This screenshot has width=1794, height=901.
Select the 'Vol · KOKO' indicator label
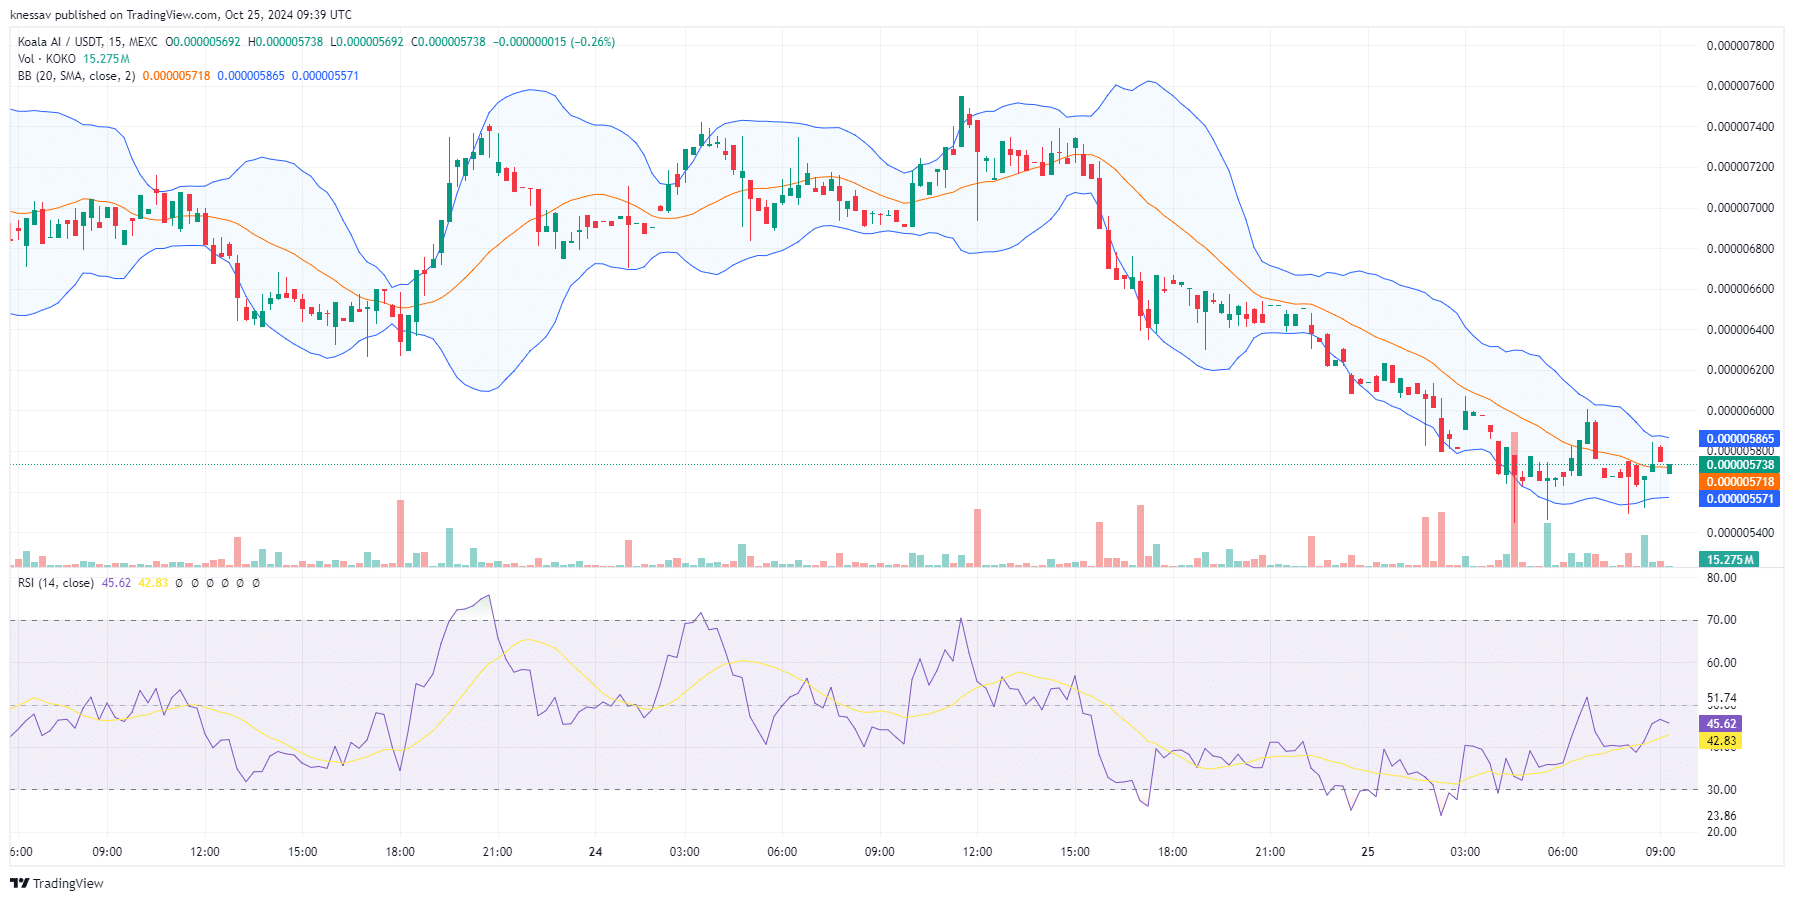click(47, 59)
